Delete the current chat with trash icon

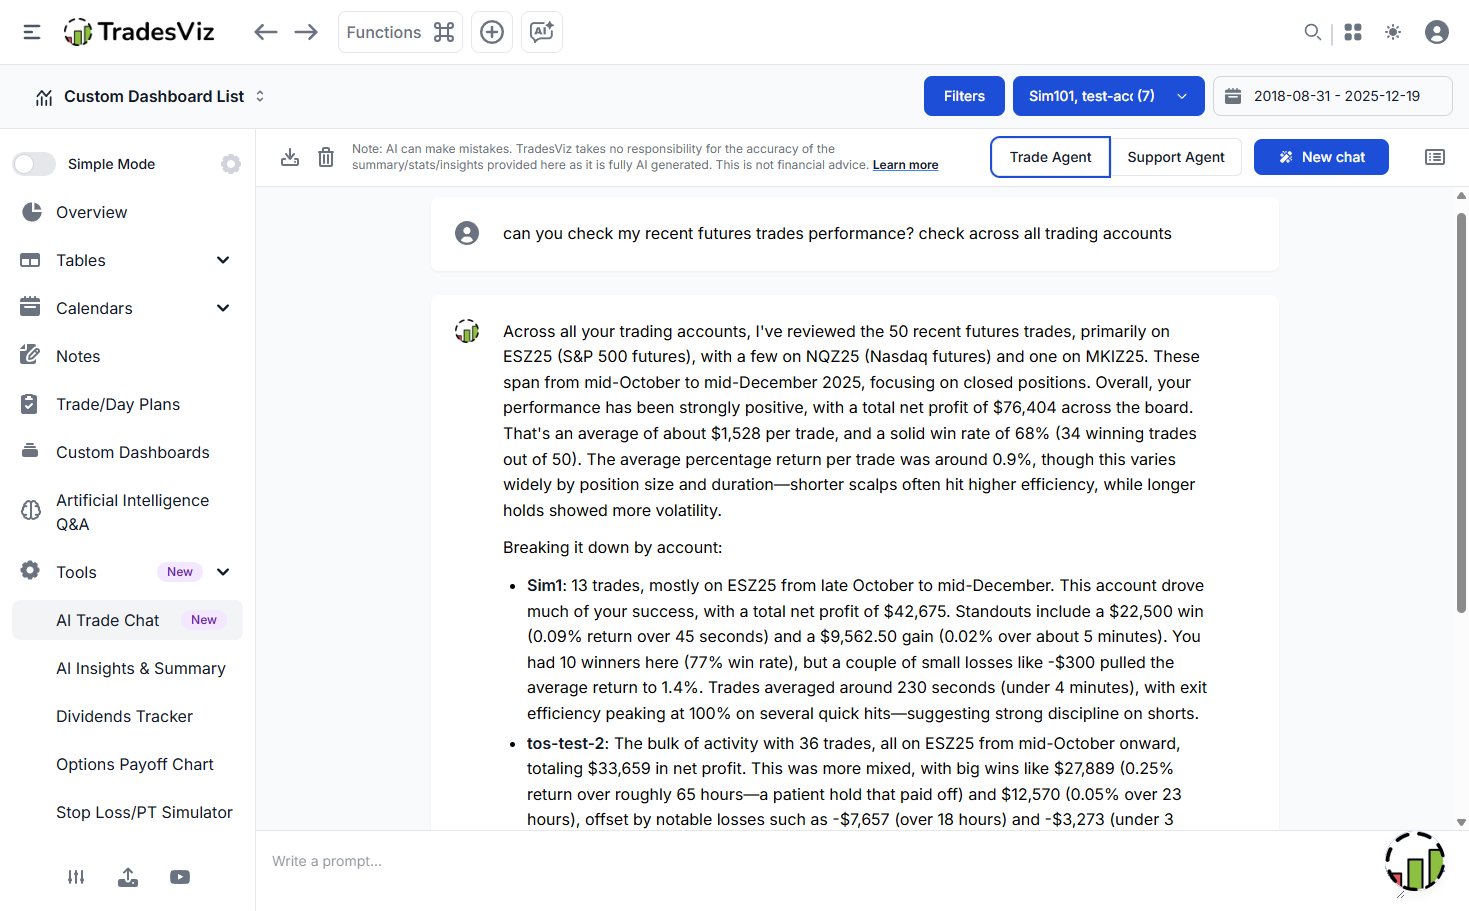(x=326, y=157)
